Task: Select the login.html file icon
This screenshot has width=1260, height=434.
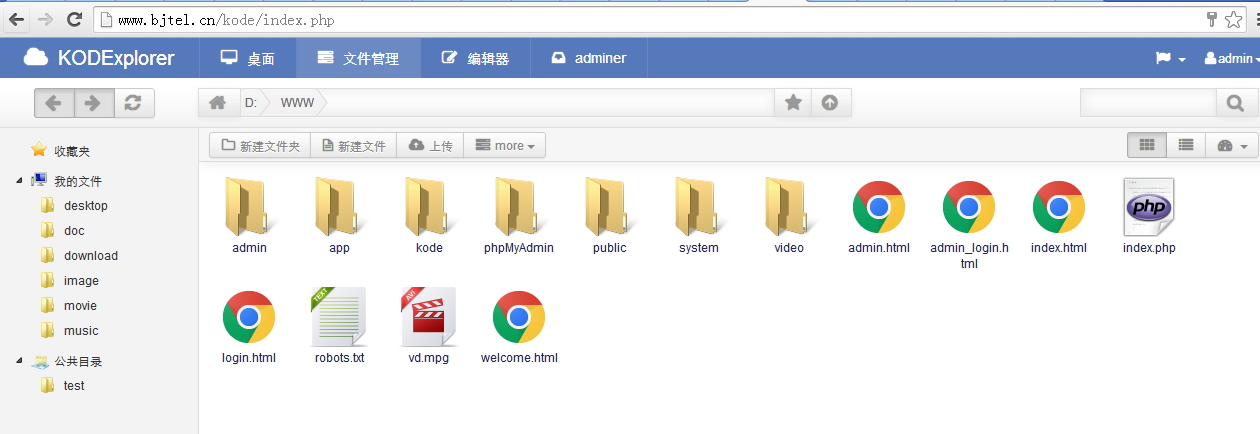Action: (x=249, y=317)
